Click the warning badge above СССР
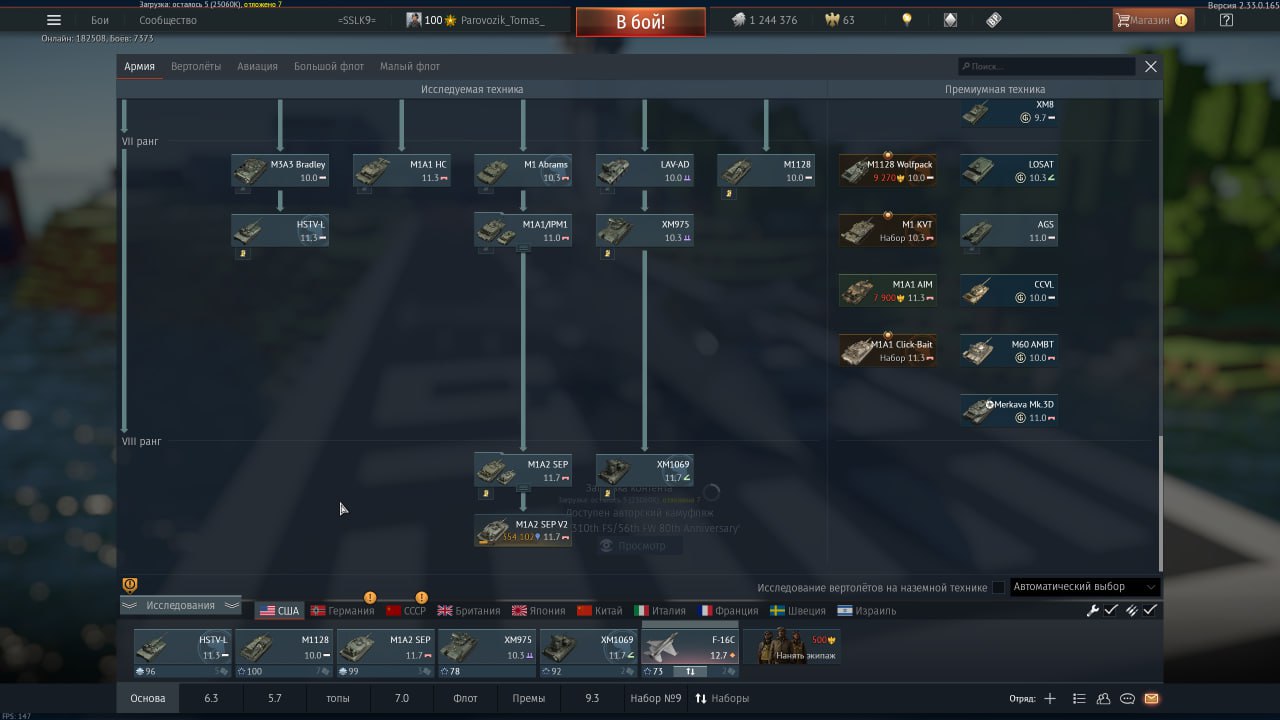The width and height of the screenshot is (1280, 720). coord(421,597)
